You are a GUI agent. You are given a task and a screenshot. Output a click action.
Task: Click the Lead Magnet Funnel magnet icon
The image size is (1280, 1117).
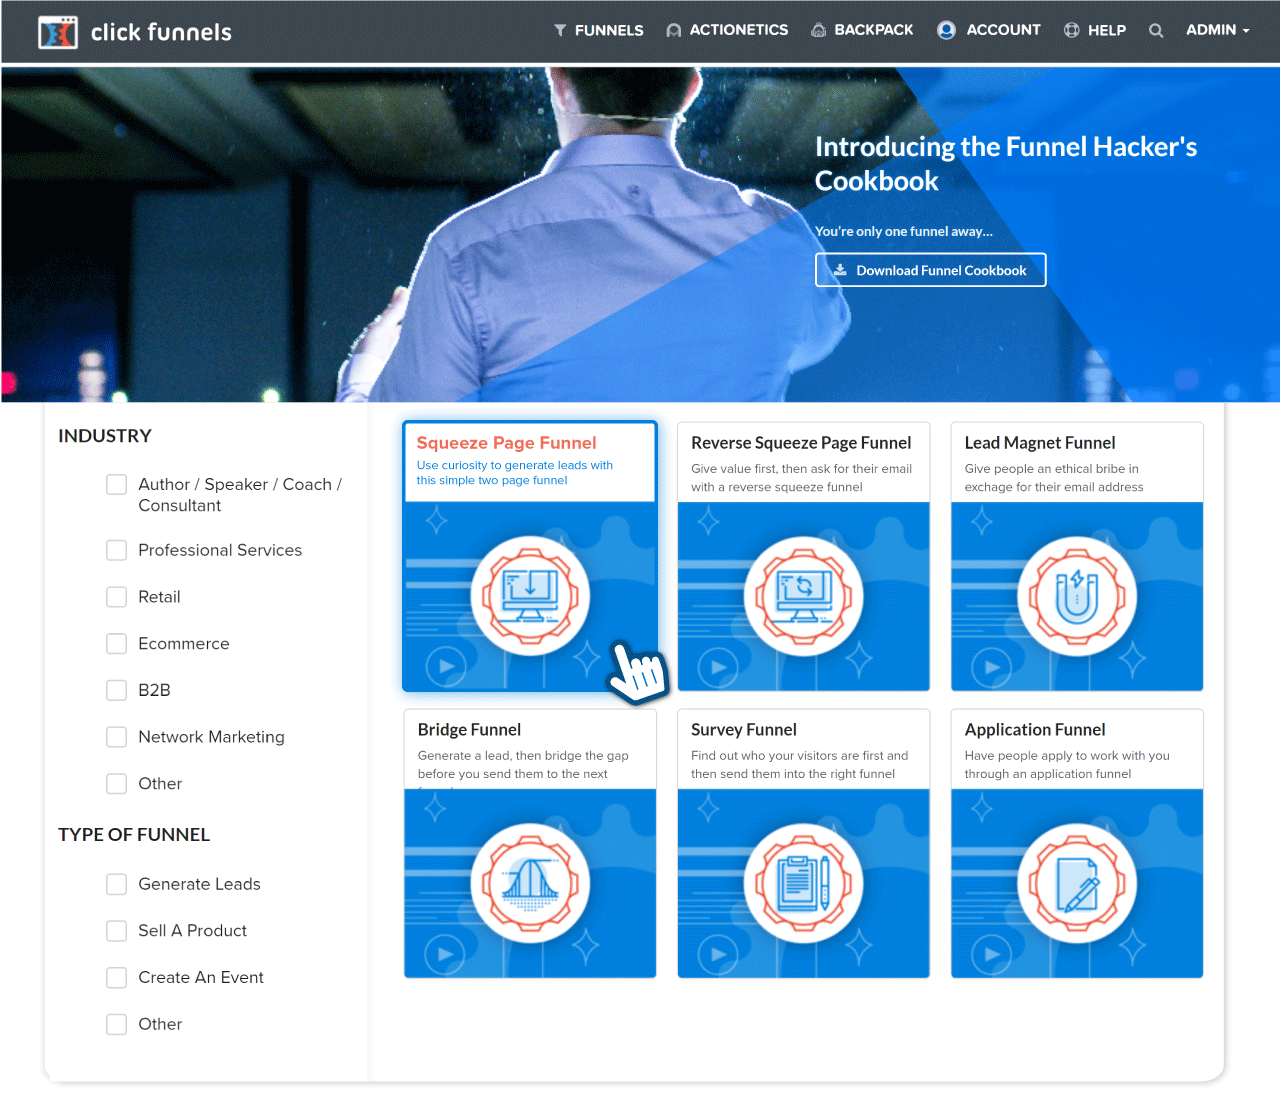point(1077,597)
